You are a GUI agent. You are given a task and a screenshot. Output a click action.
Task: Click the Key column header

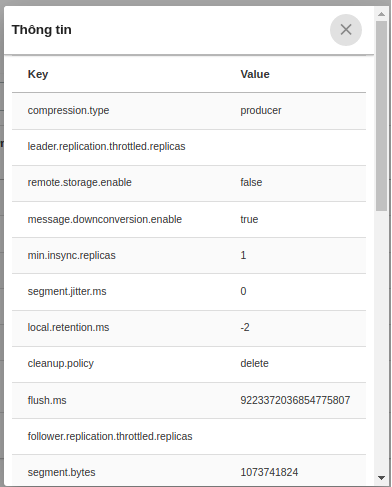pyautogui.click(x=38, y=74)
